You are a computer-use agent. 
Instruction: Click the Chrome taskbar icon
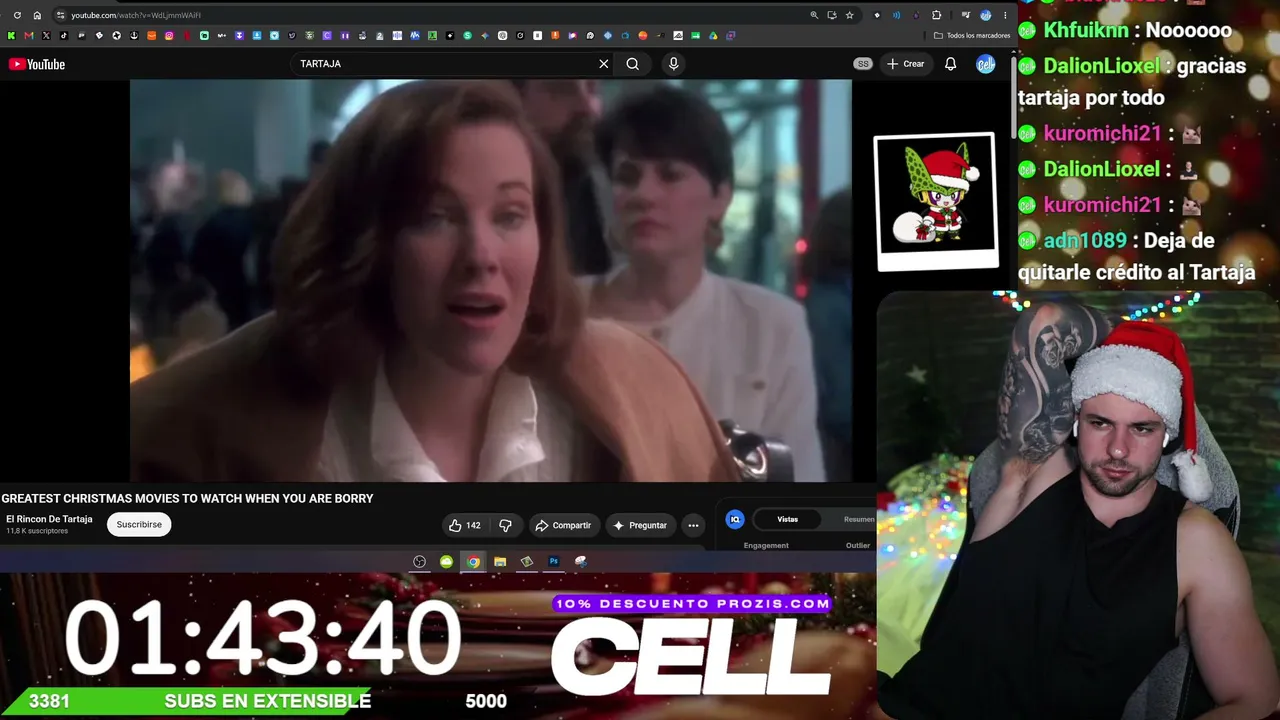pyautogui.click(x=473, y=562)
